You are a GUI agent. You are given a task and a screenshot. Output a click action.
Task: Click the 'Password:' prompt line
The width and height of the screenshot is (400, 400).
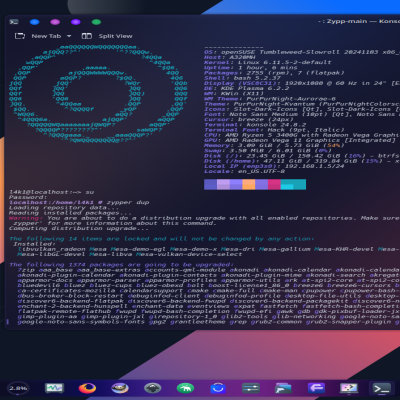click(x=28, y=197)
